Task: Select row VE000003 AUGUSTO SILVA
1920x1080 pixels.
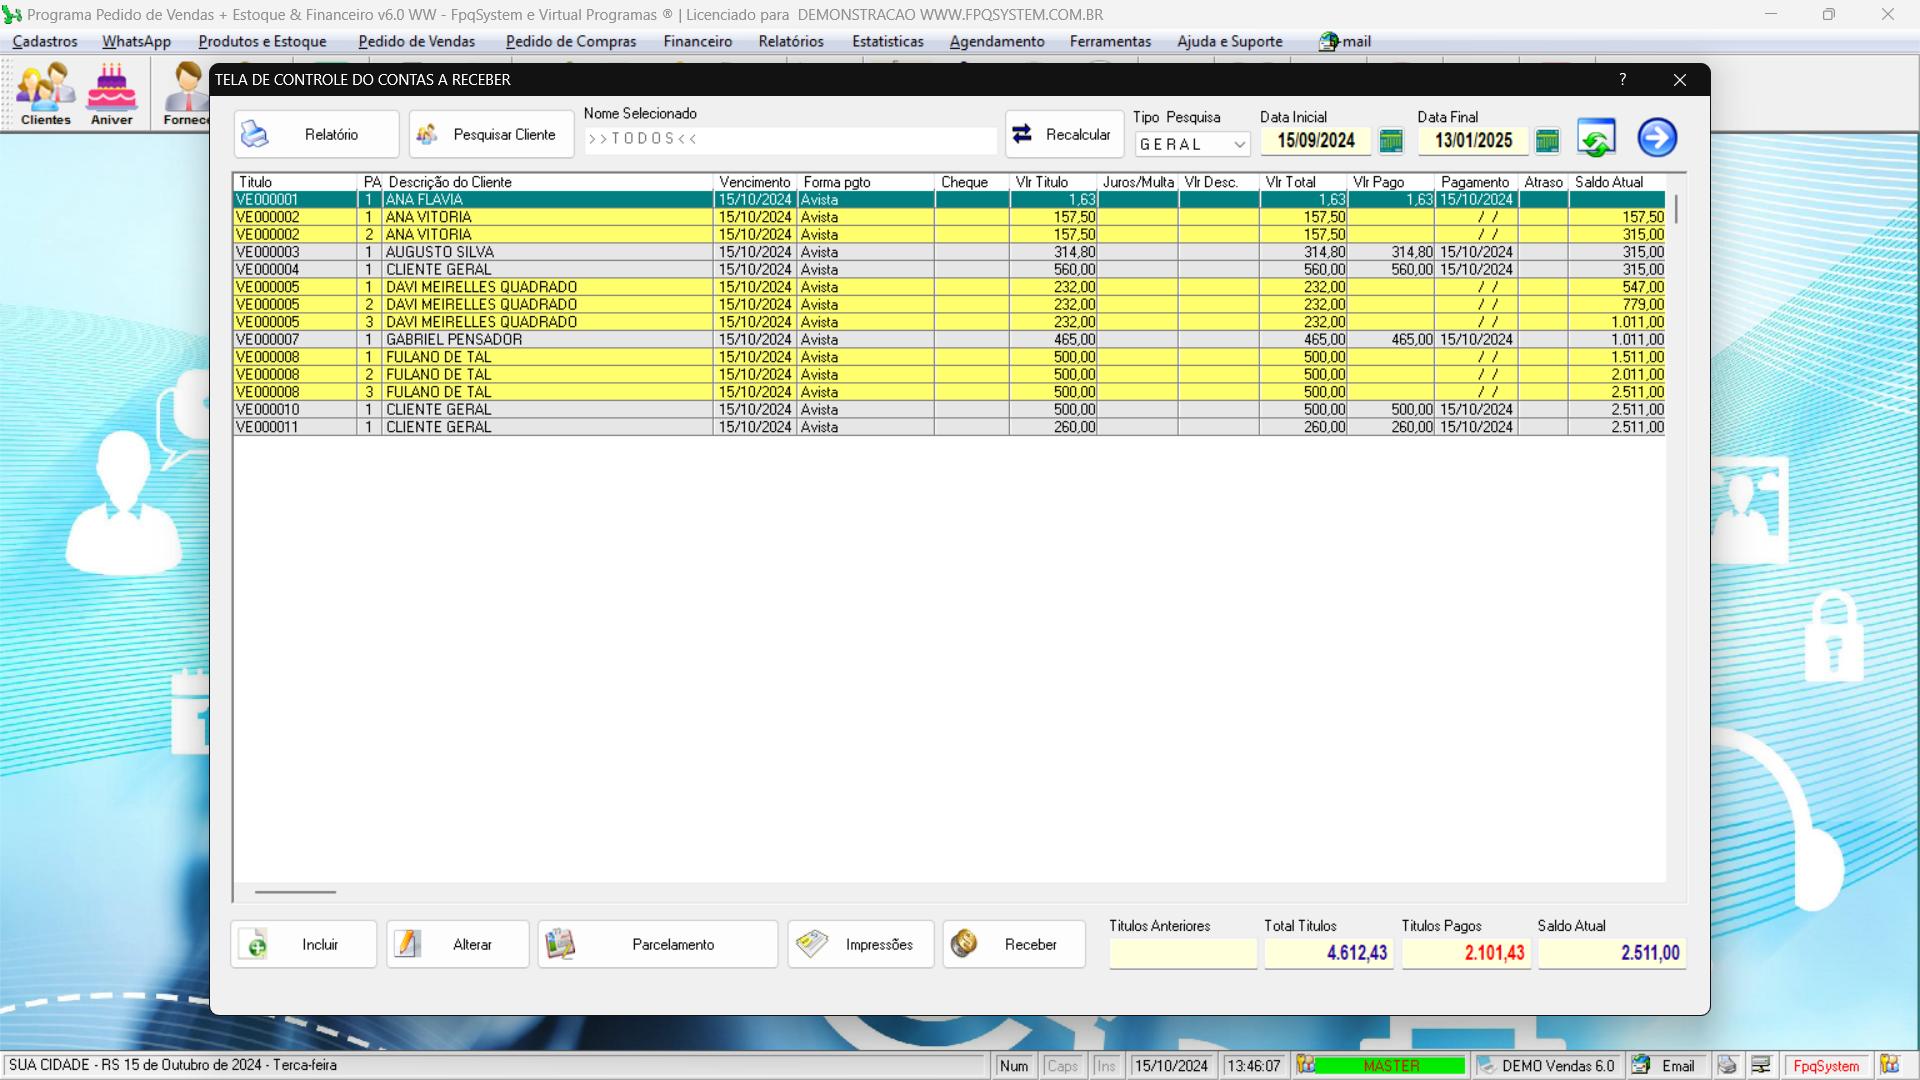Action: click(950, 252)
